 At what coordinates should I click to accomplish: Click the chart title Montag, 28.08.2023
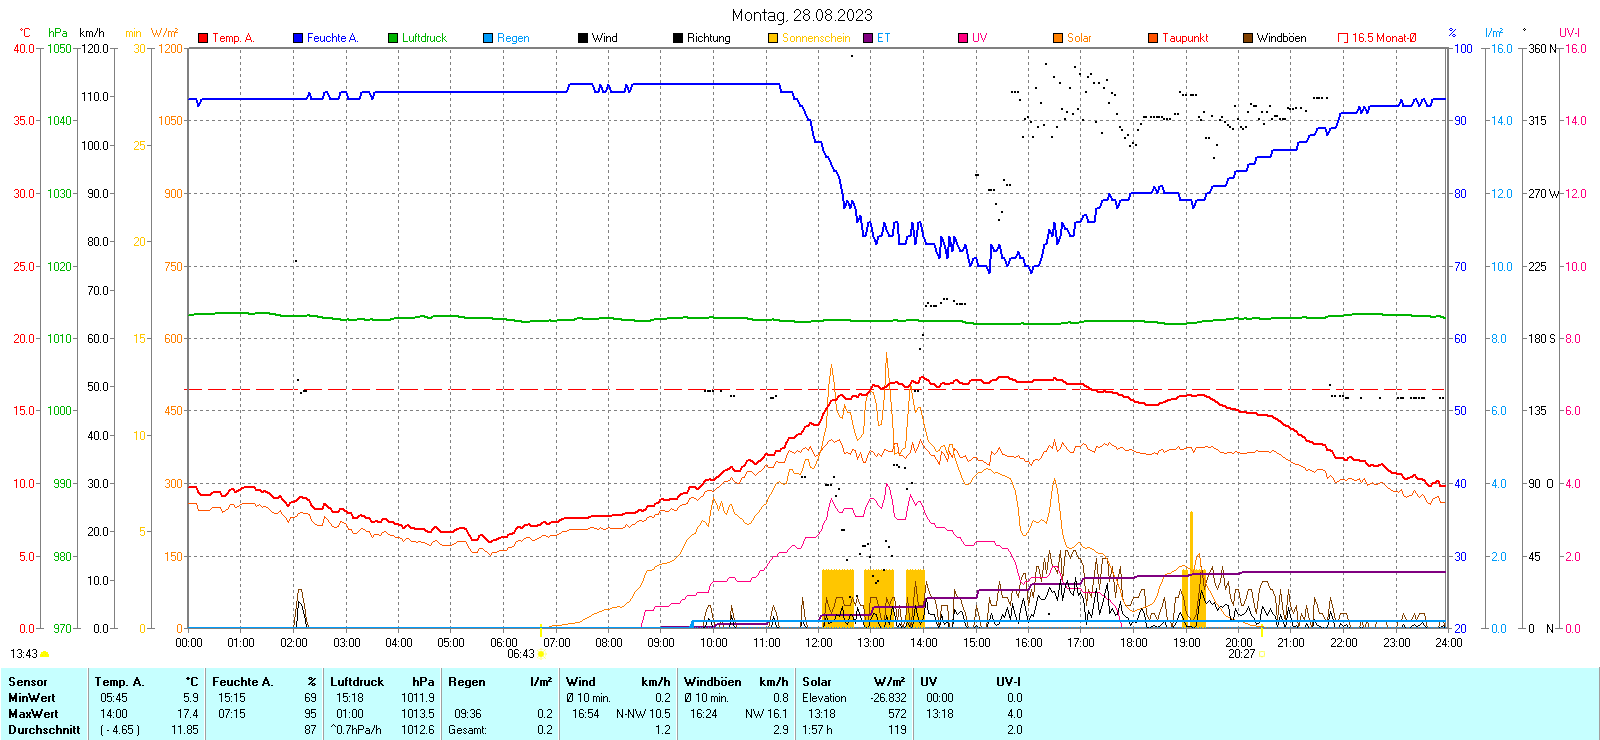click(801, 15)
